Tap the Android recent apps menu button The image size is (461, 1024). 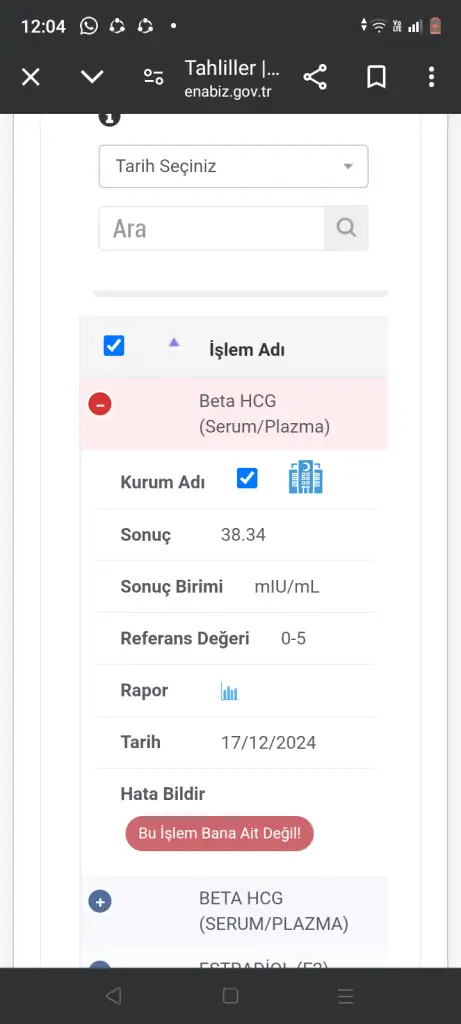point(346,995)
